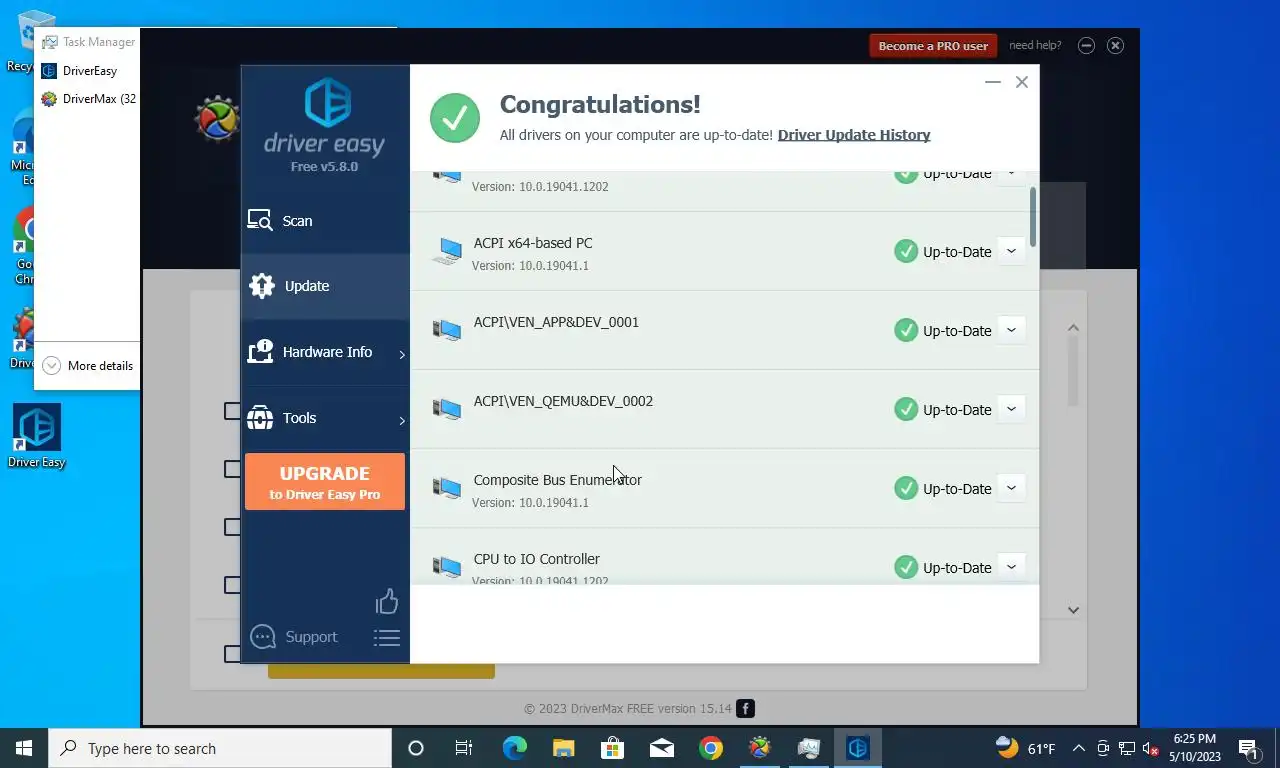Open the Windows Start menu
Image resolution: width=1280 pixels, height=768 pixels.
point(24,748)
